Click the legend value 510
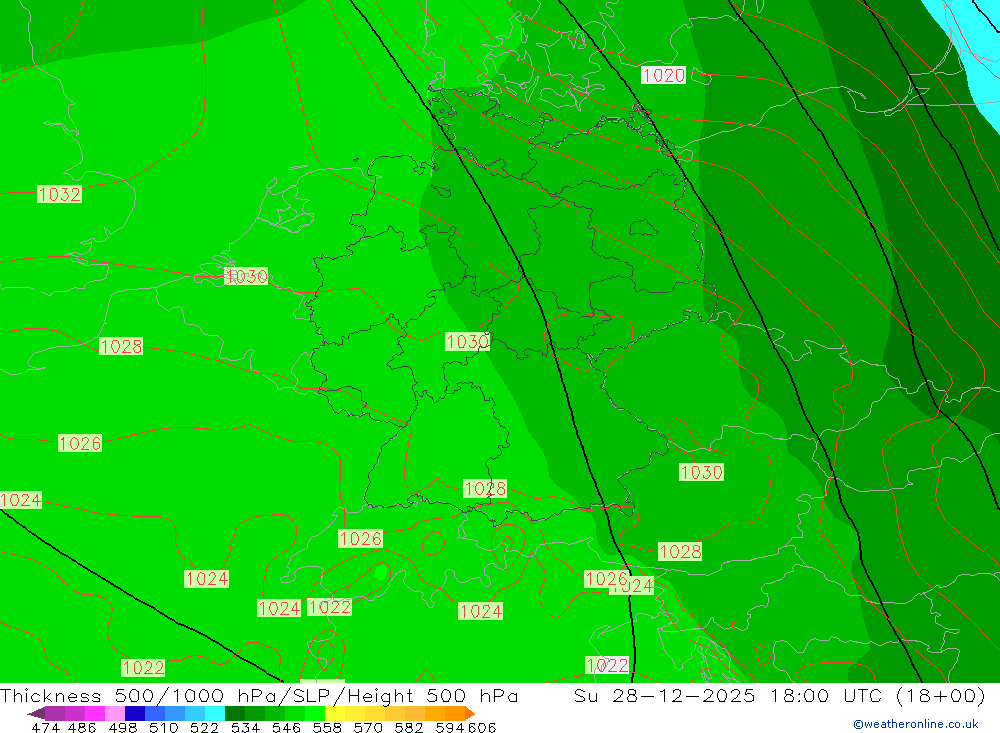The image size is (1000, 733). coord(164,728)
